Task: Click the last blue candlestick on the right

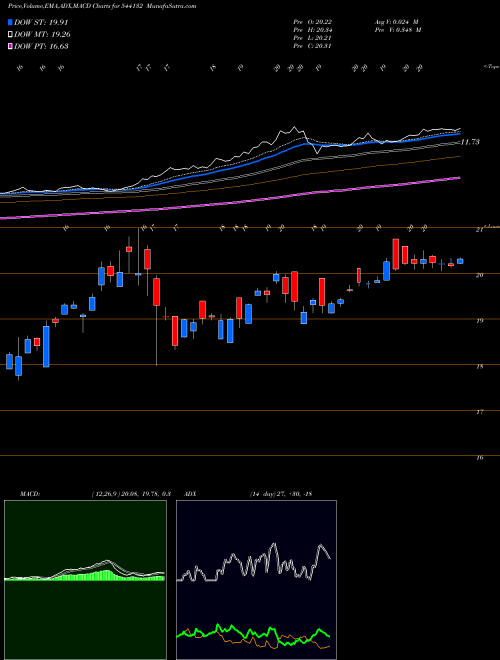Action: point(460,261)
